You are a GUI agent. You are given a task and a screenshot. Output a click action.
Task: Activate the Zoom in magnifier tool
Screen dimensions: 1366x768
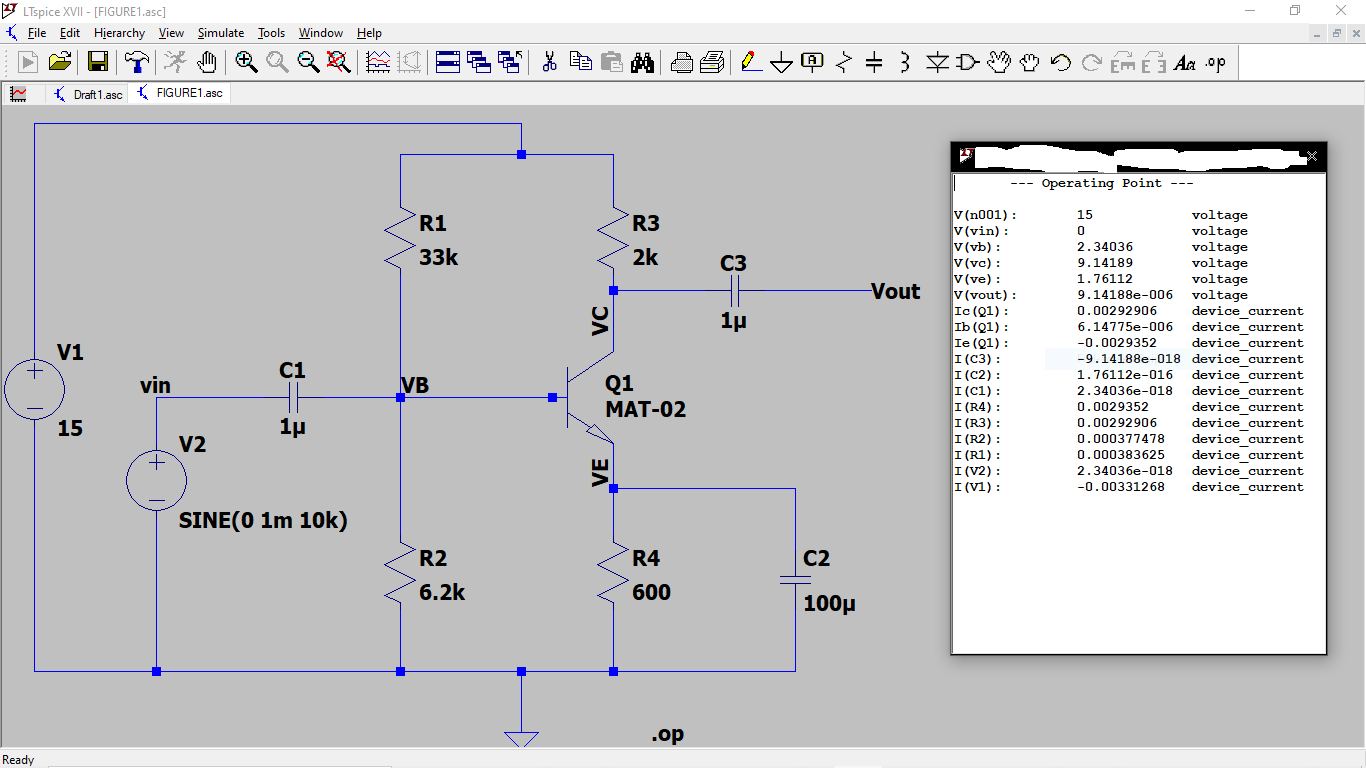(x=246, y=62)
